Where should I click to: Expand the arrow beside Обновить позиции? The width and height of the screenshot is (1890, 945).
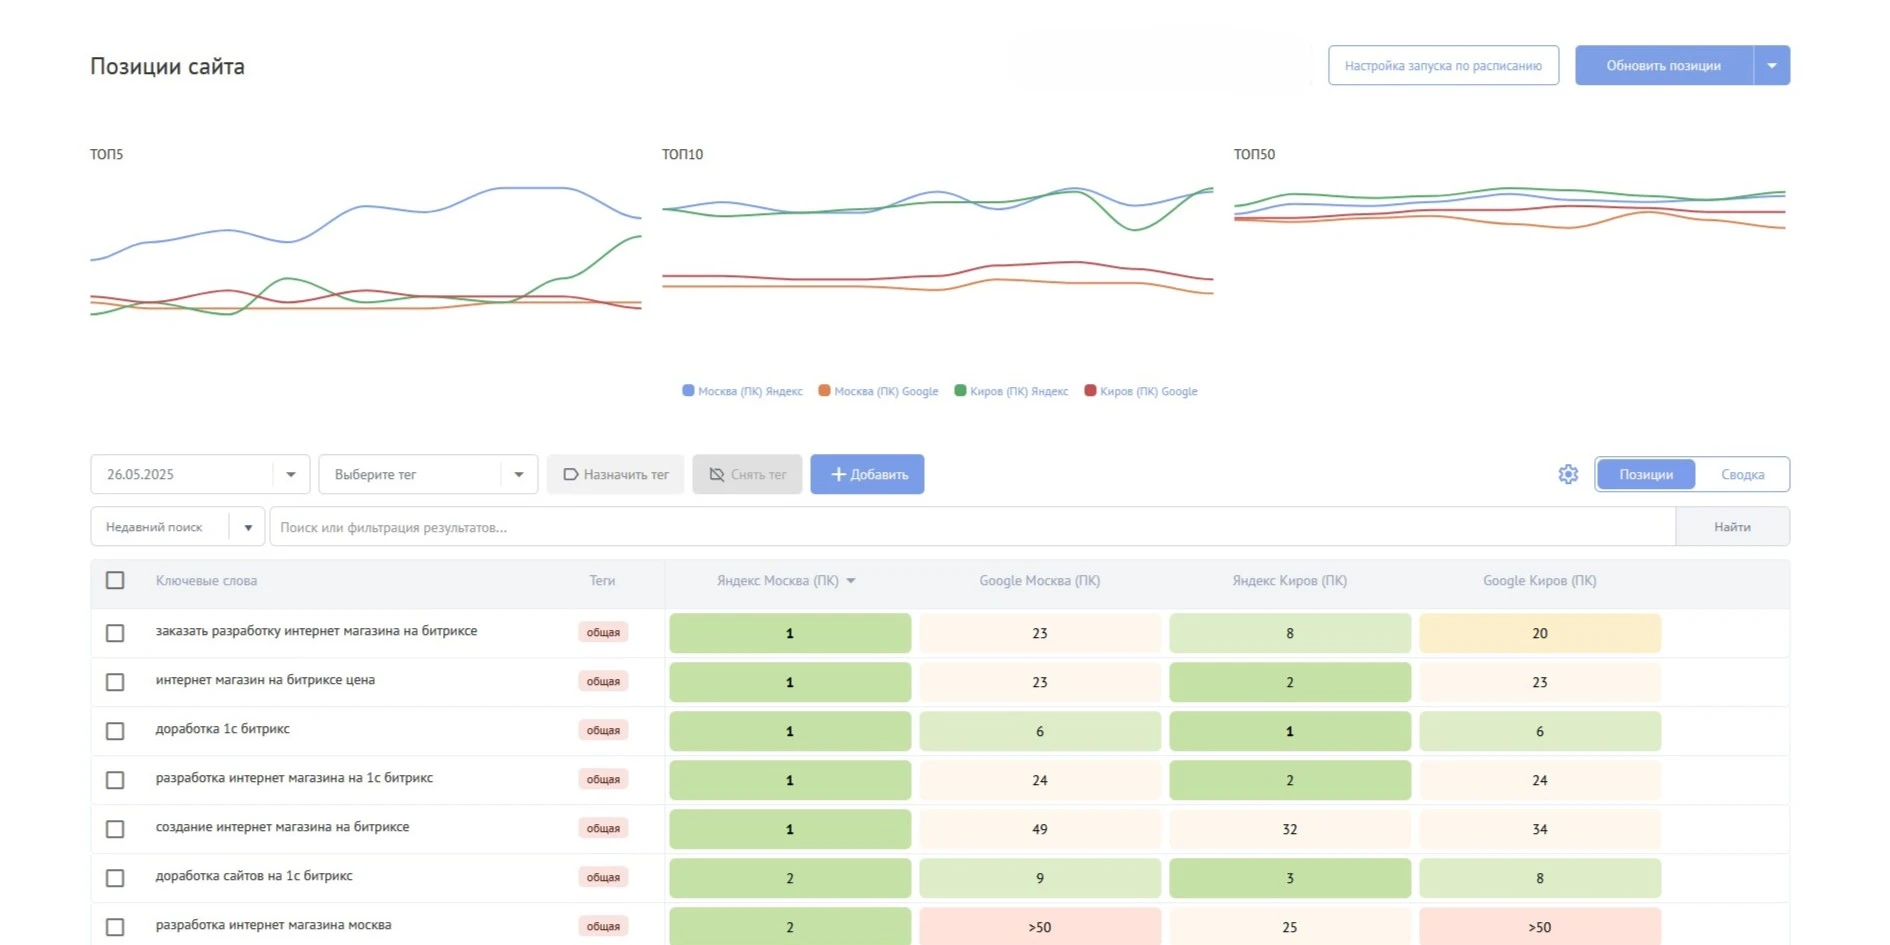pos(1772,66)
